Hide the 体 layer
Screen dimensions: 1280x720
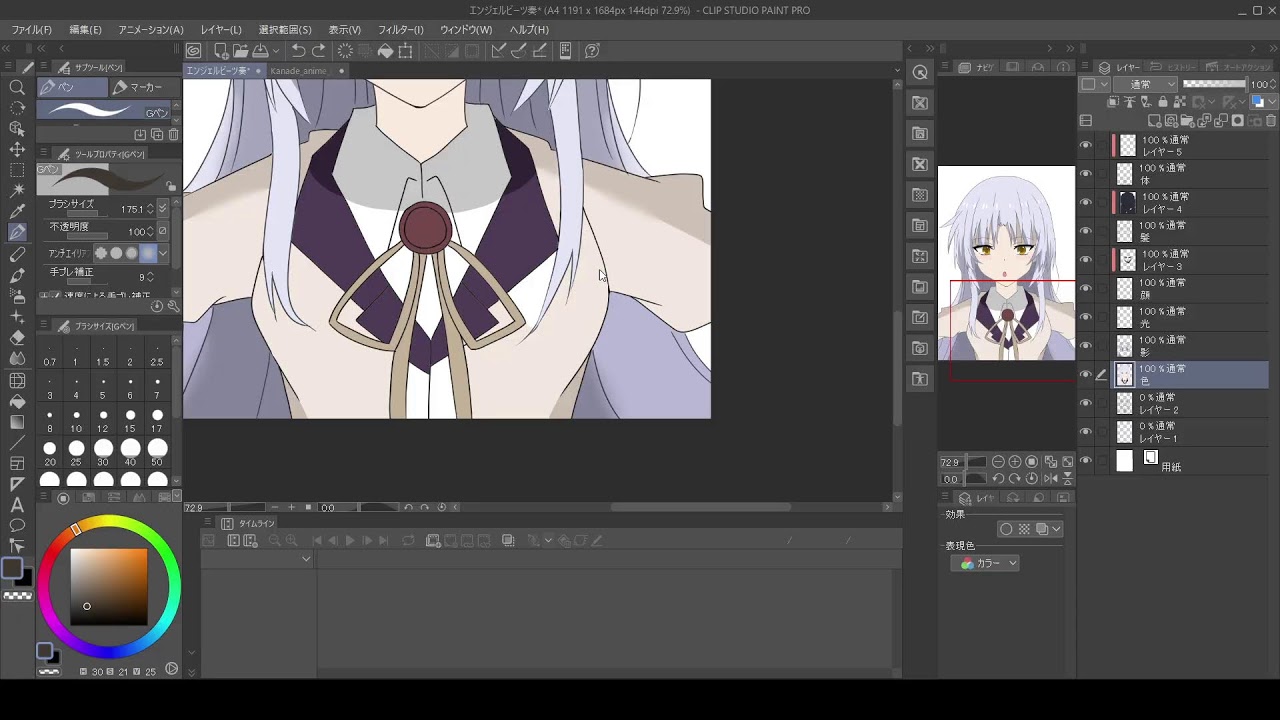point(1086,174)
